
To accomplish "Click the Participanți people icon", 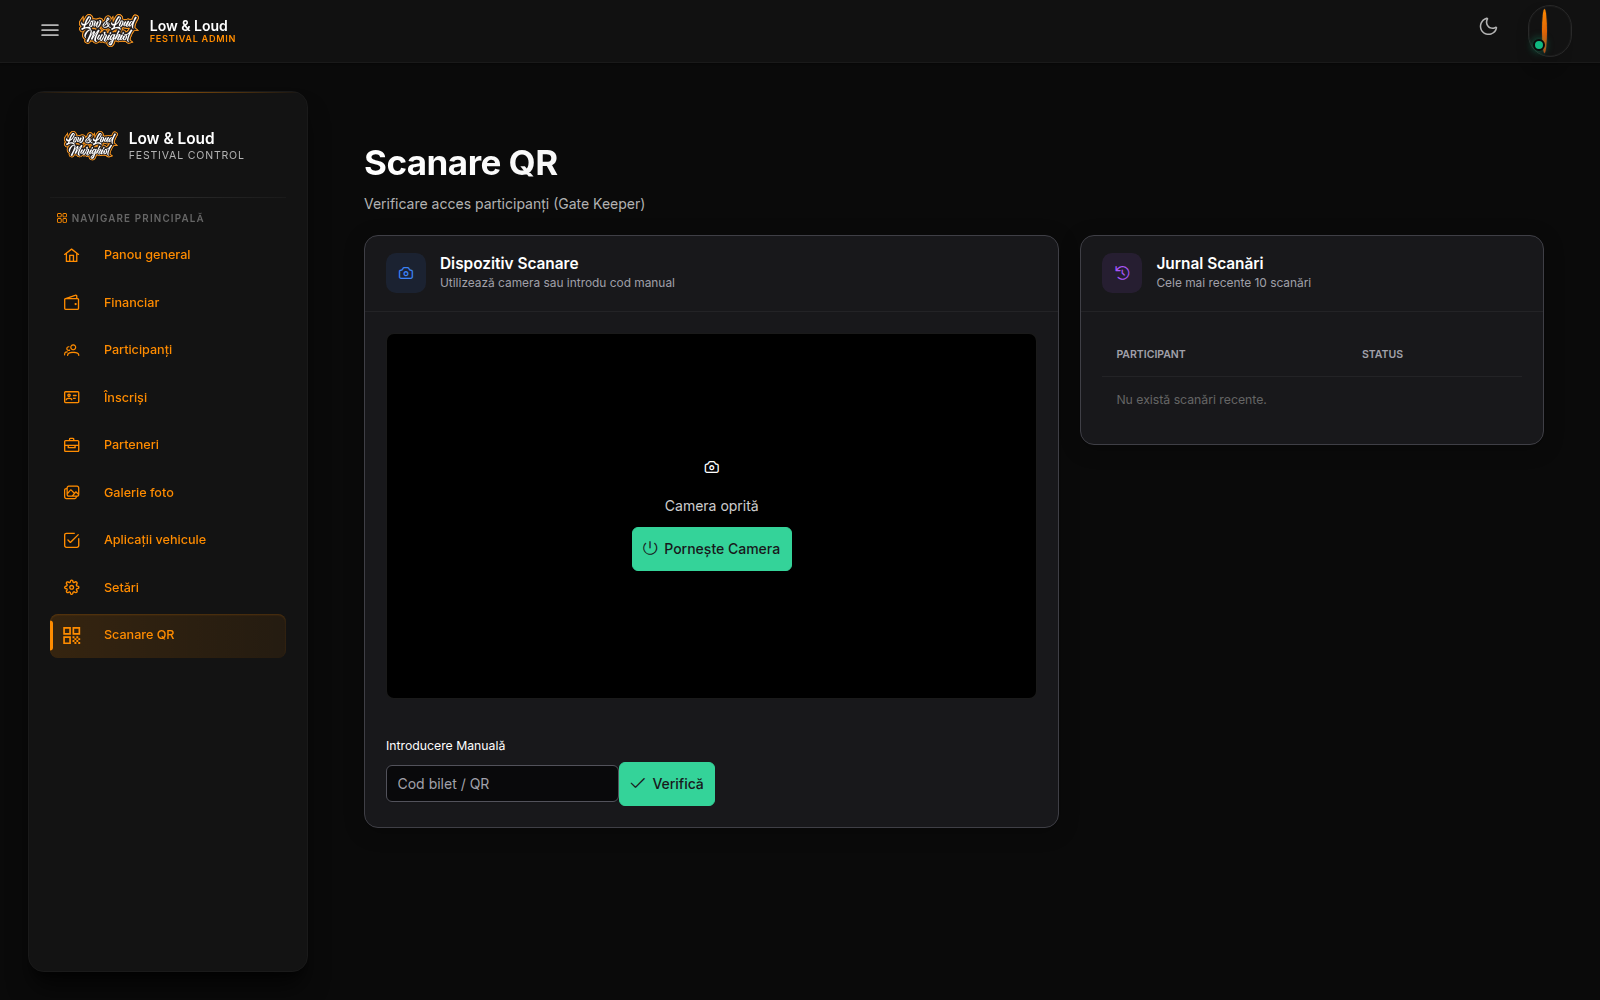I will [x=72, y=350].
